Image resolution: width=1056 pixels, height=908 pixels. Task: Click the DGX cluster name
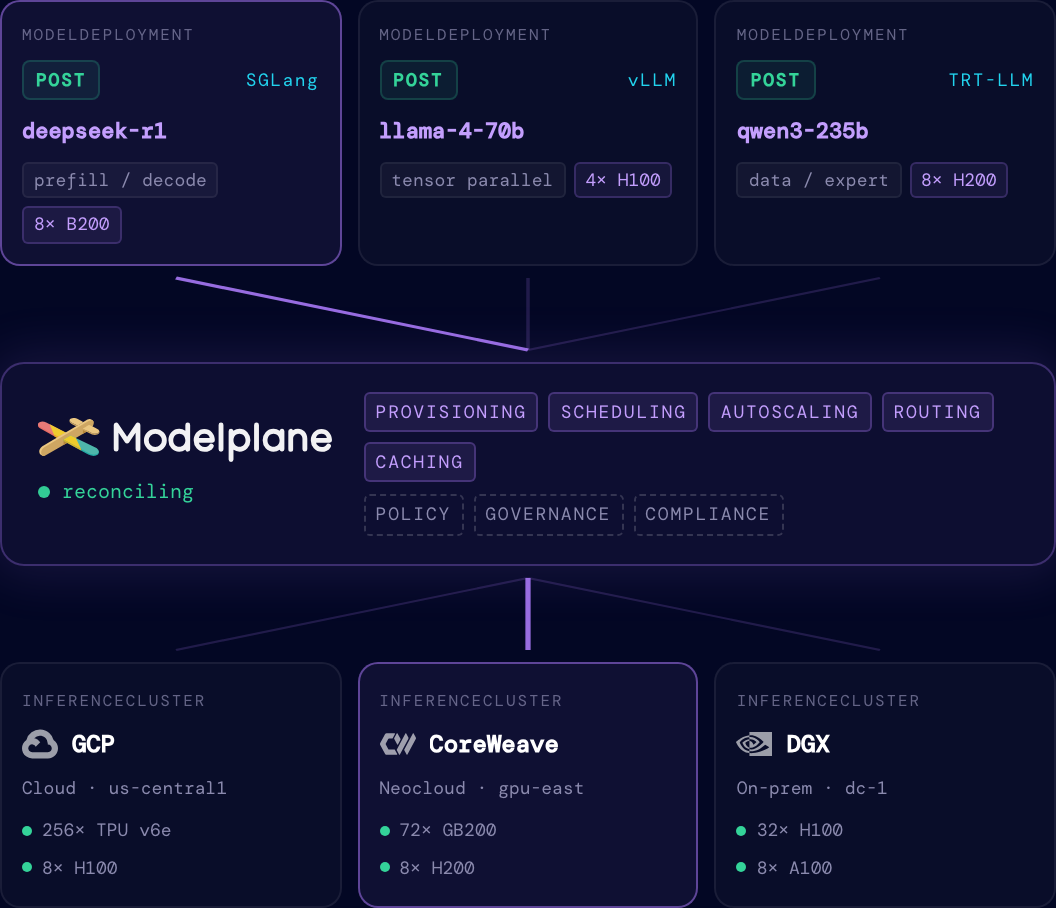point(808,744)
